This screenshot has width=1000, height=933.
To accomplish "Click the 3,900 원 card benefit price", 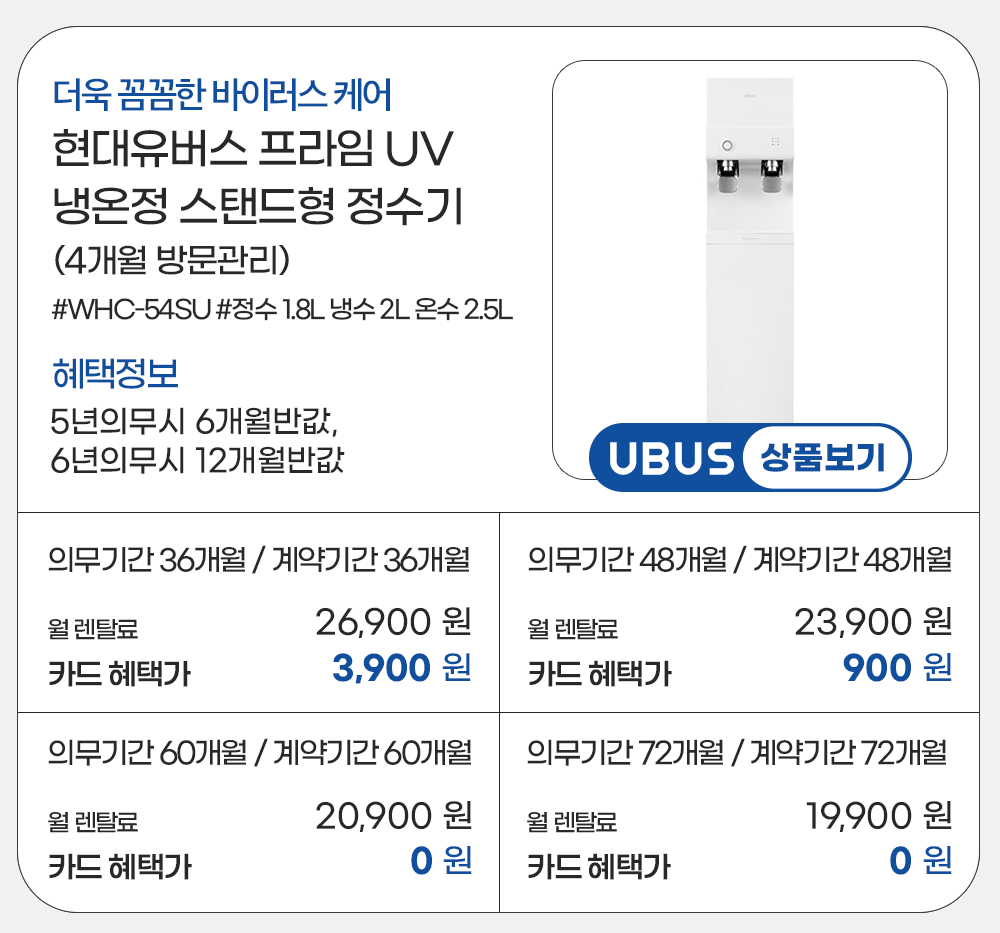I will (401, 667).
